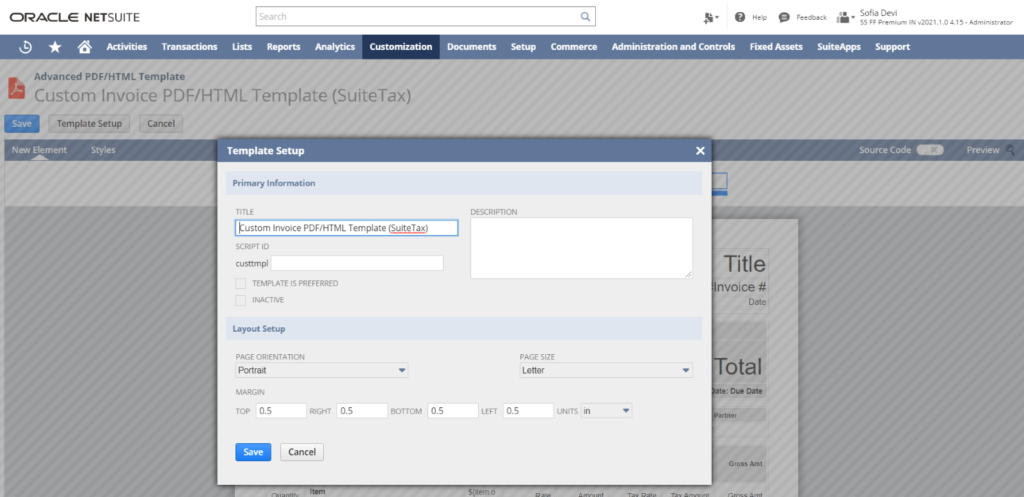Viewport: 1024px width, 497px height.
Task: Click the user role switcher icon
Action: (845, 17)
